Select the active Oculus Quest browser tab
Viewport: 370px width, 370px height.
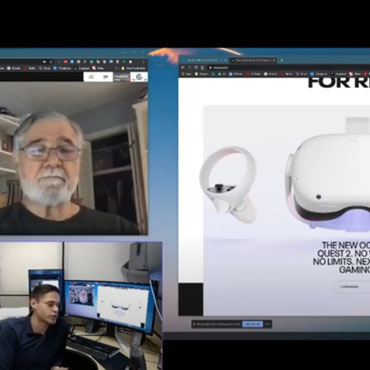[252, 60]
